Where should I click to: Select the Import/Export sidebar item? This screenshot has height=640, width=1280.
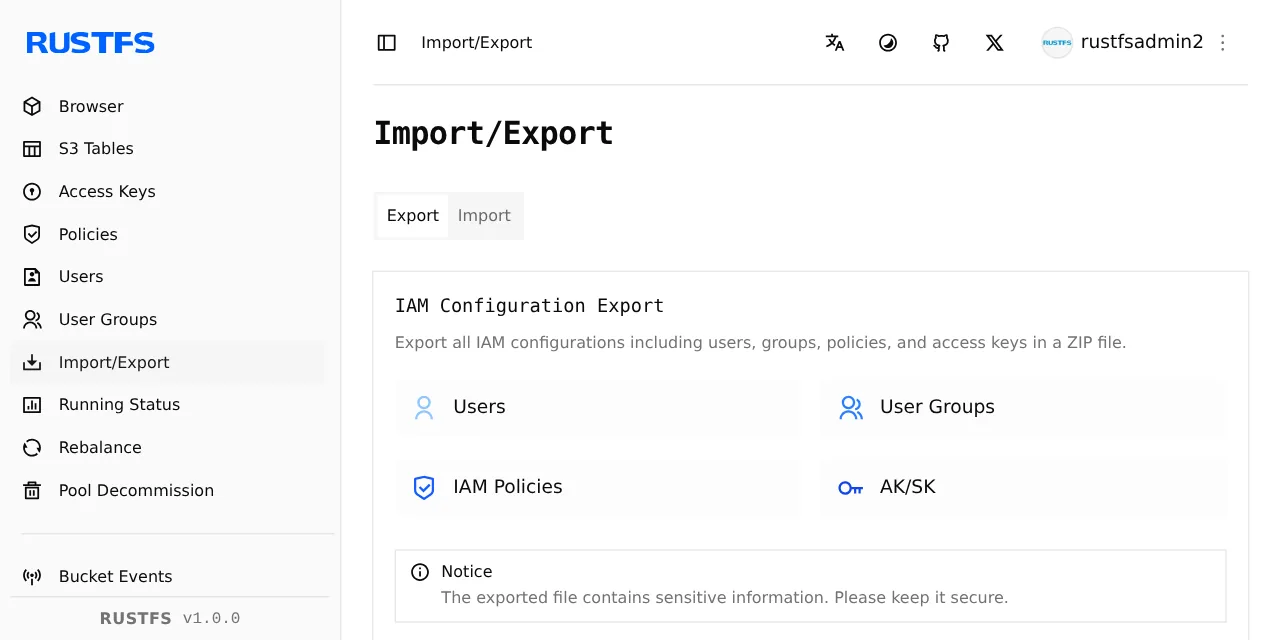click(x=168, y=362)
